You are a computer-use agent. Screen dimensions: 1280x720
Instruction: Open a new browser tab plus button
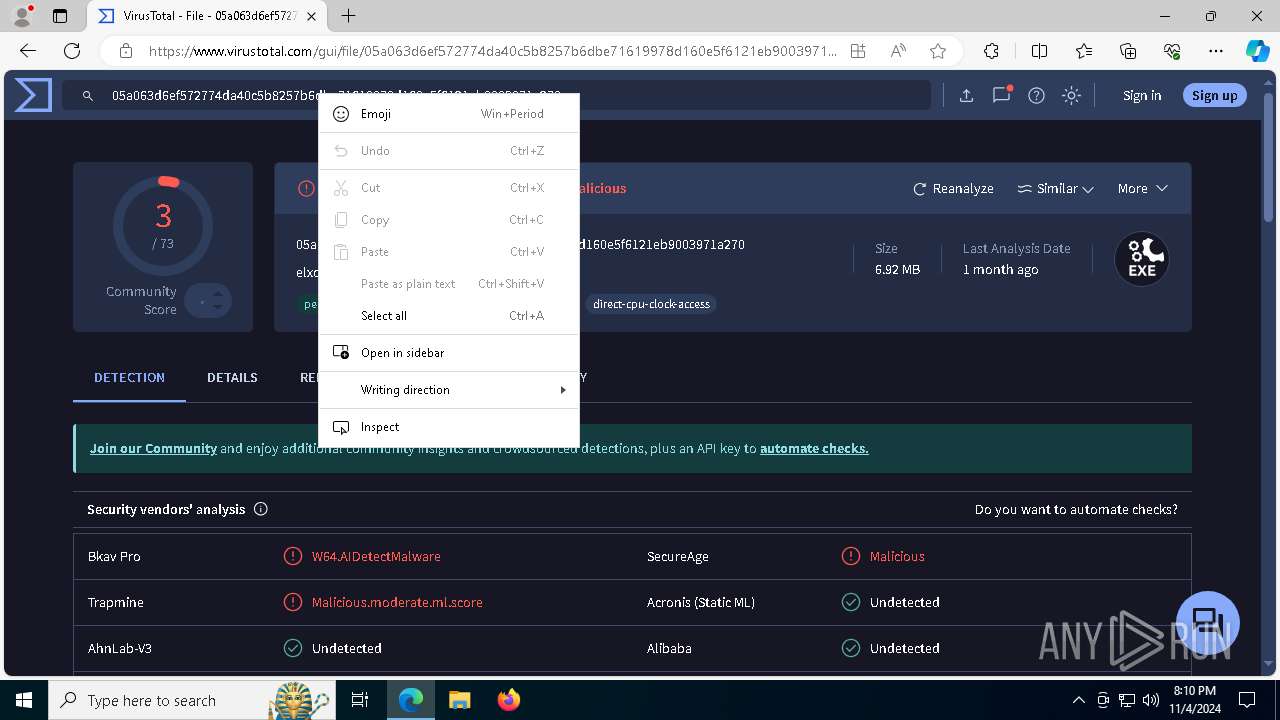(x=348, y=16)
